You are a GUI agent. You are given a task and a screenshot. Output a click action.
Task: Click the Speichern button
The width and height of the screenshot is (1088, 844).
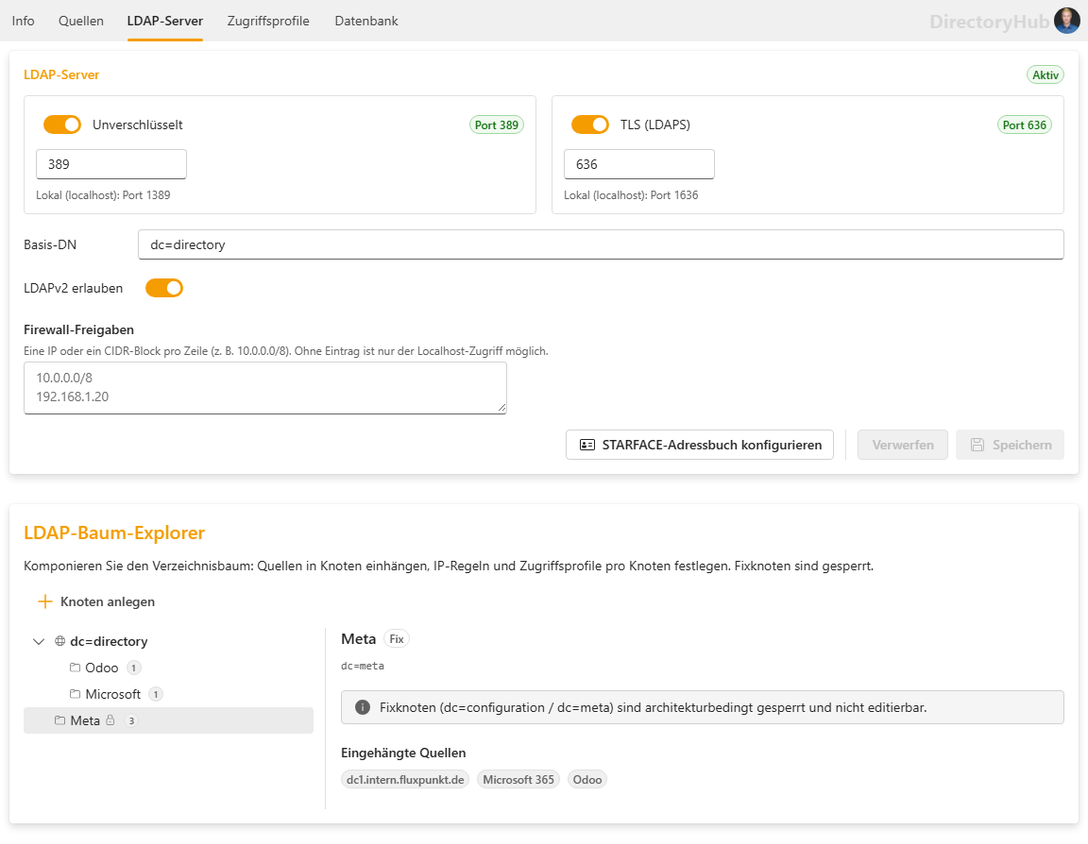[x=1010, y=445]
